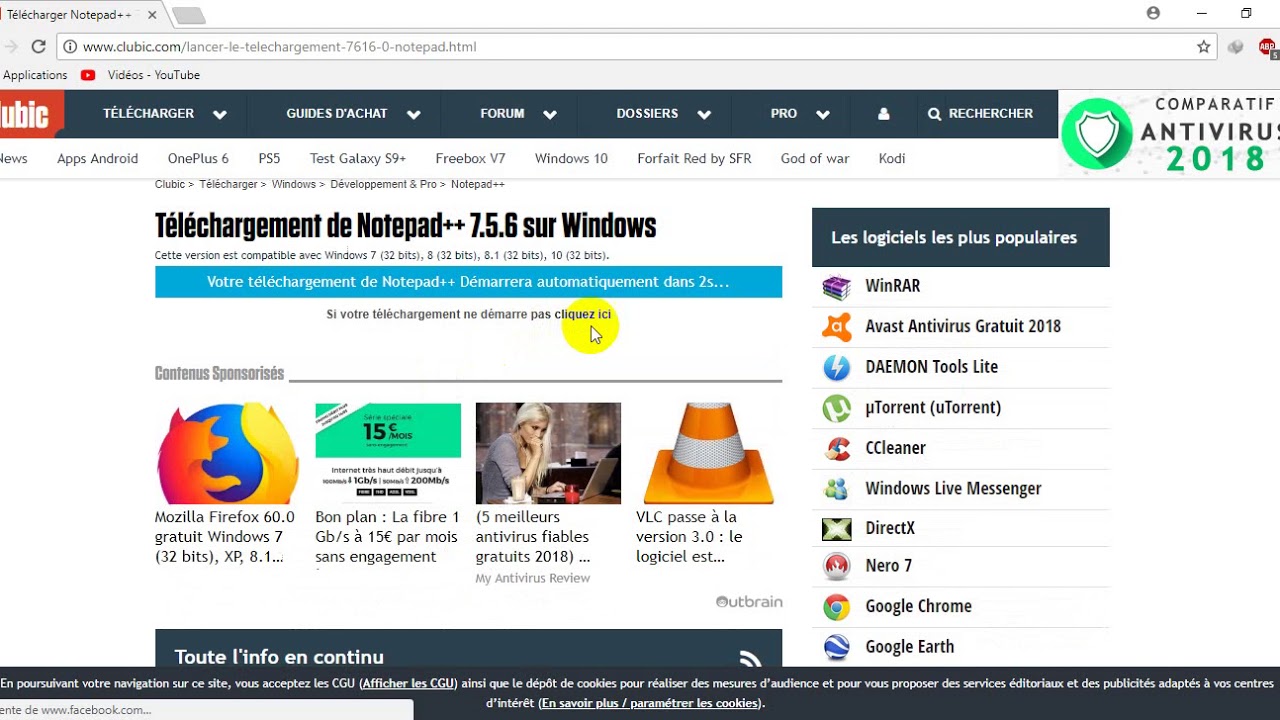Click the Développement & Pro breadcrumb
1280x720 pixels.
(x=384, y=184)
